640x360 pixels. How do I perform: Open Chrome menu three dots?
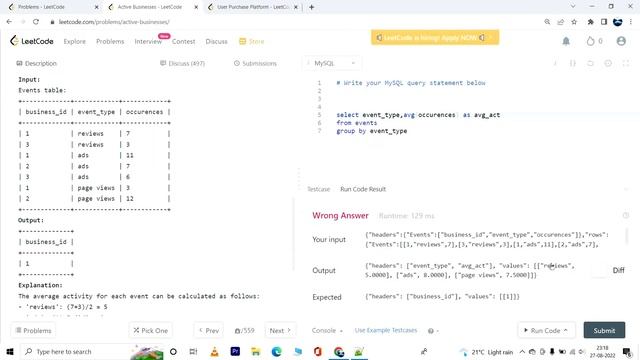[x=631, y=22]
